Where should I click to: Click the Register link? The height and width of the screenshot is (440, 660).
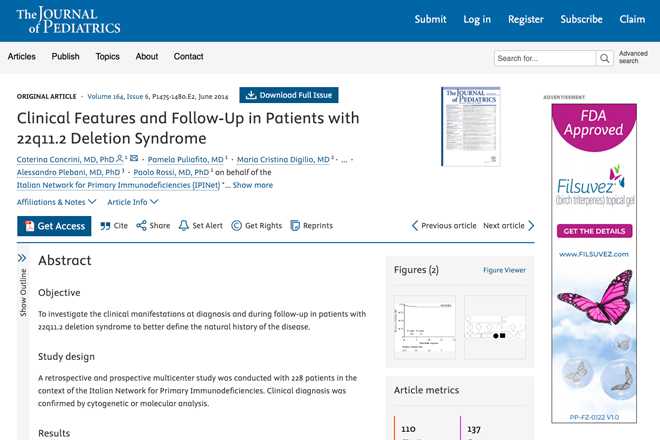click(525, 19)
